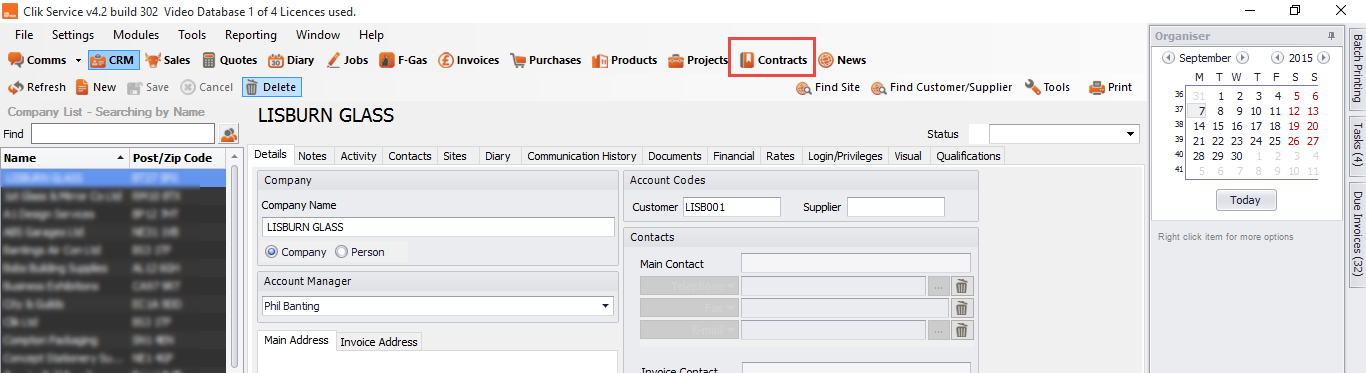This screenshot has height=373, width=1366.
Task: Open the Diary module in the toolbar
Action: coord(292,60)
